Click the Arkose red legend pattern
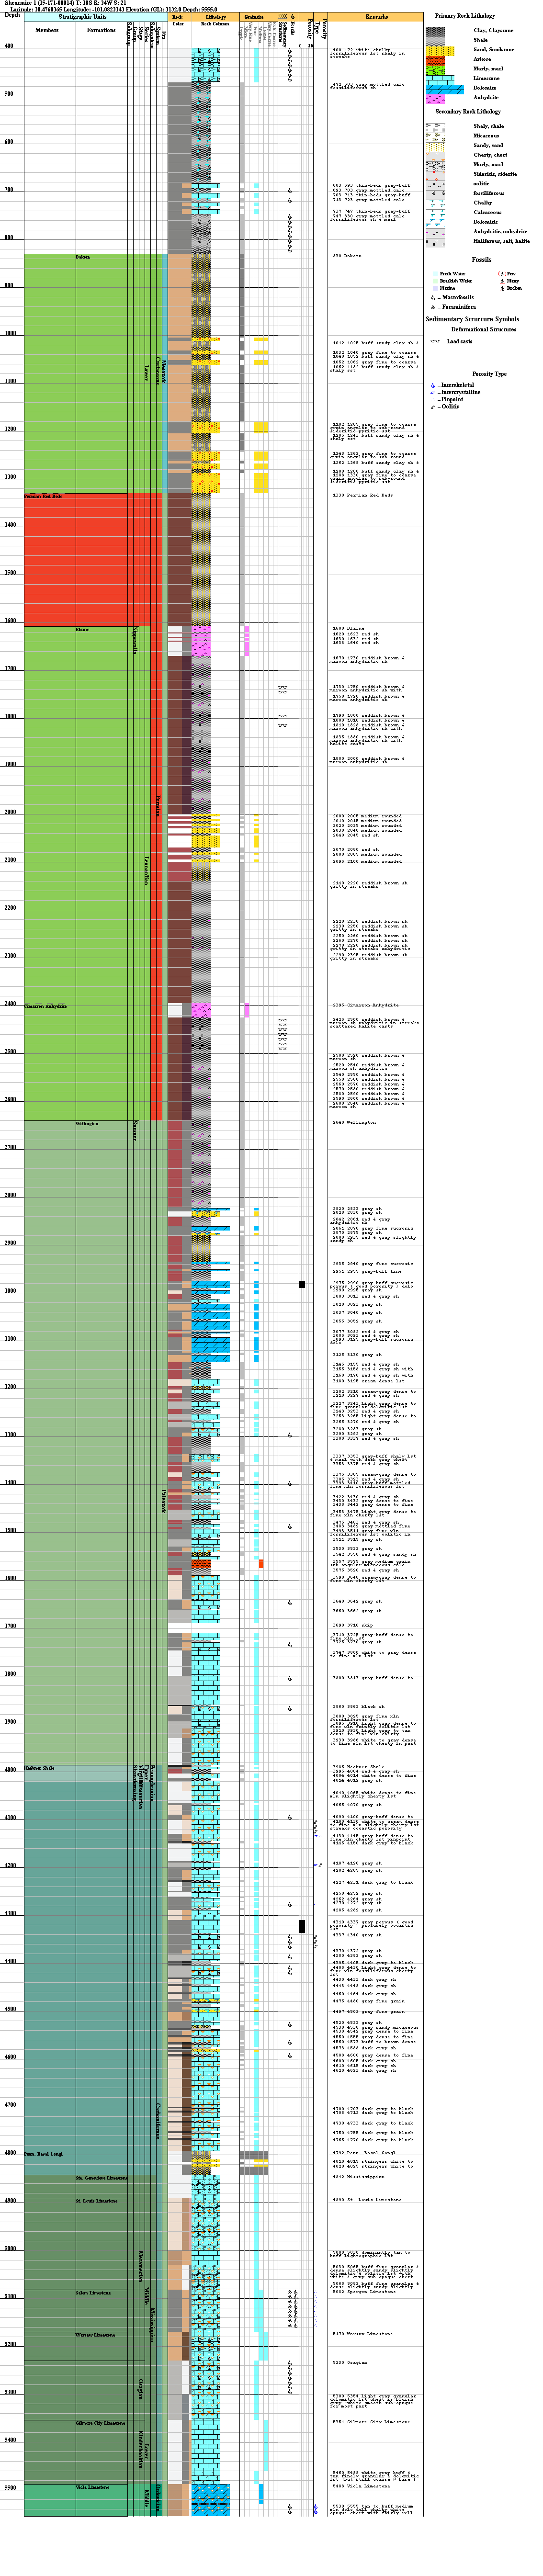 (435, 60)
